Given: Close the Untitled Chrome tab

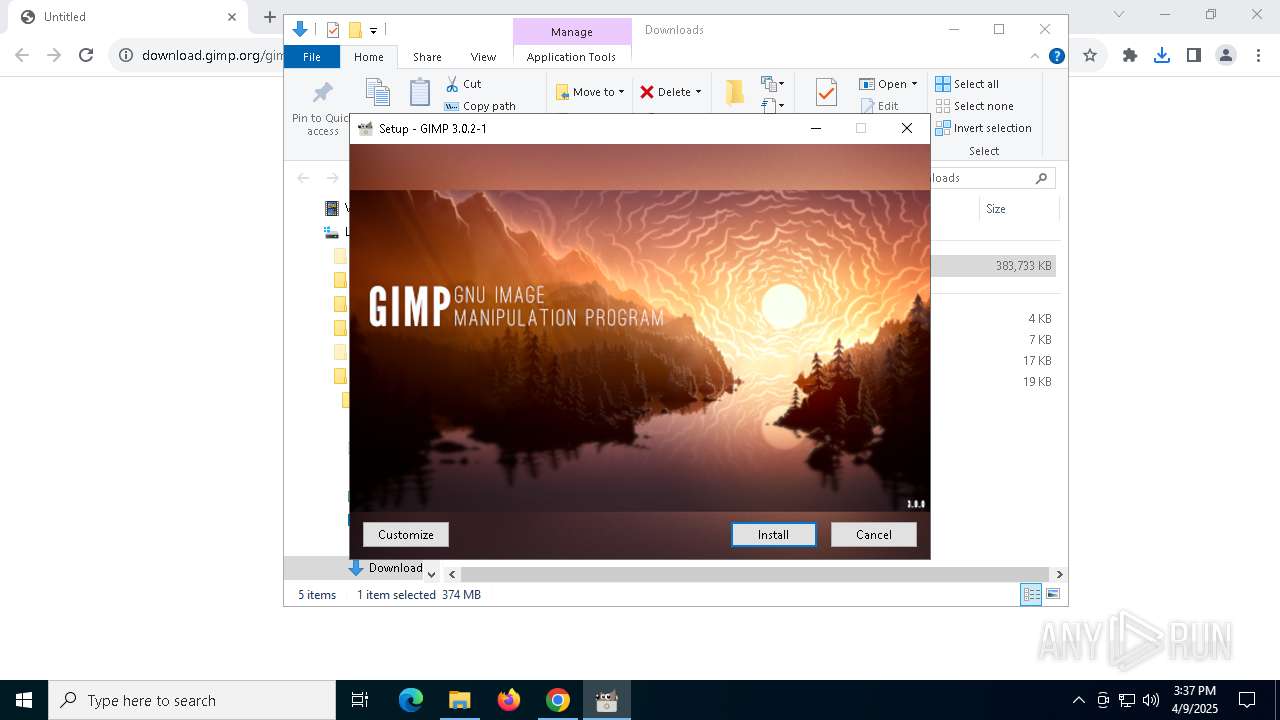Looking at the screenshot, I should [x=231, y=17].
